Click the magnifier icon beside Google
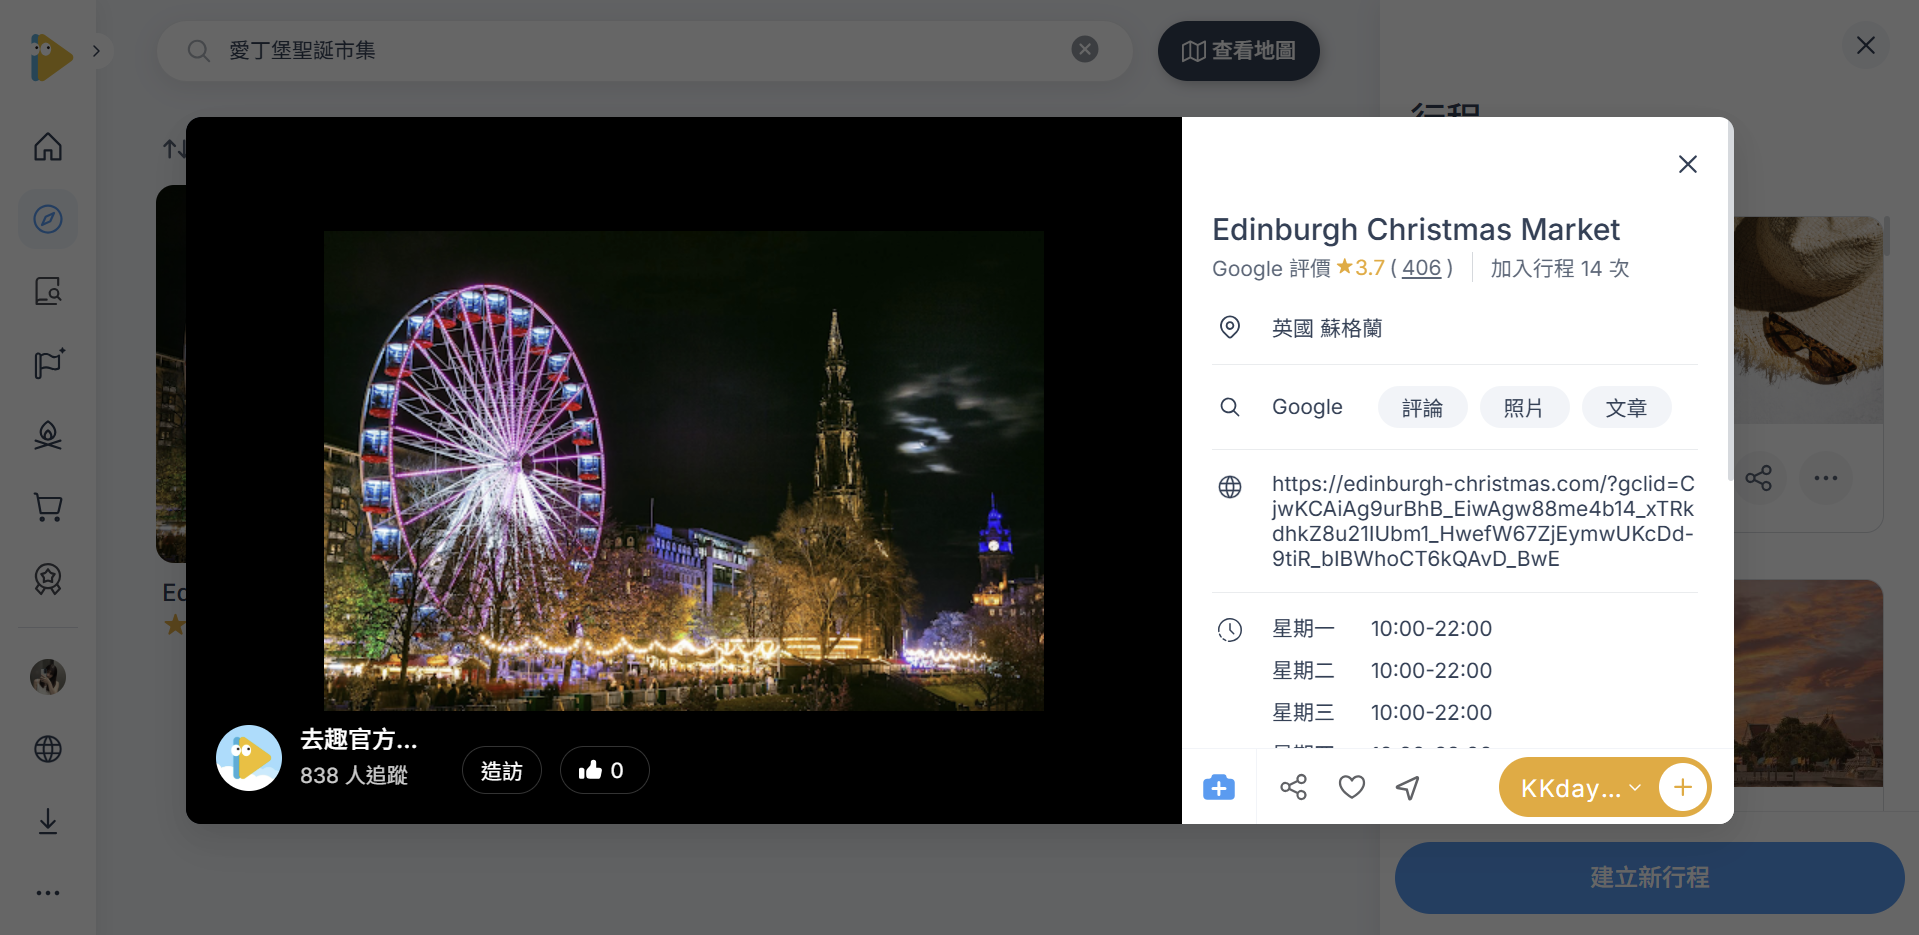 click(x=1230, y=407)
